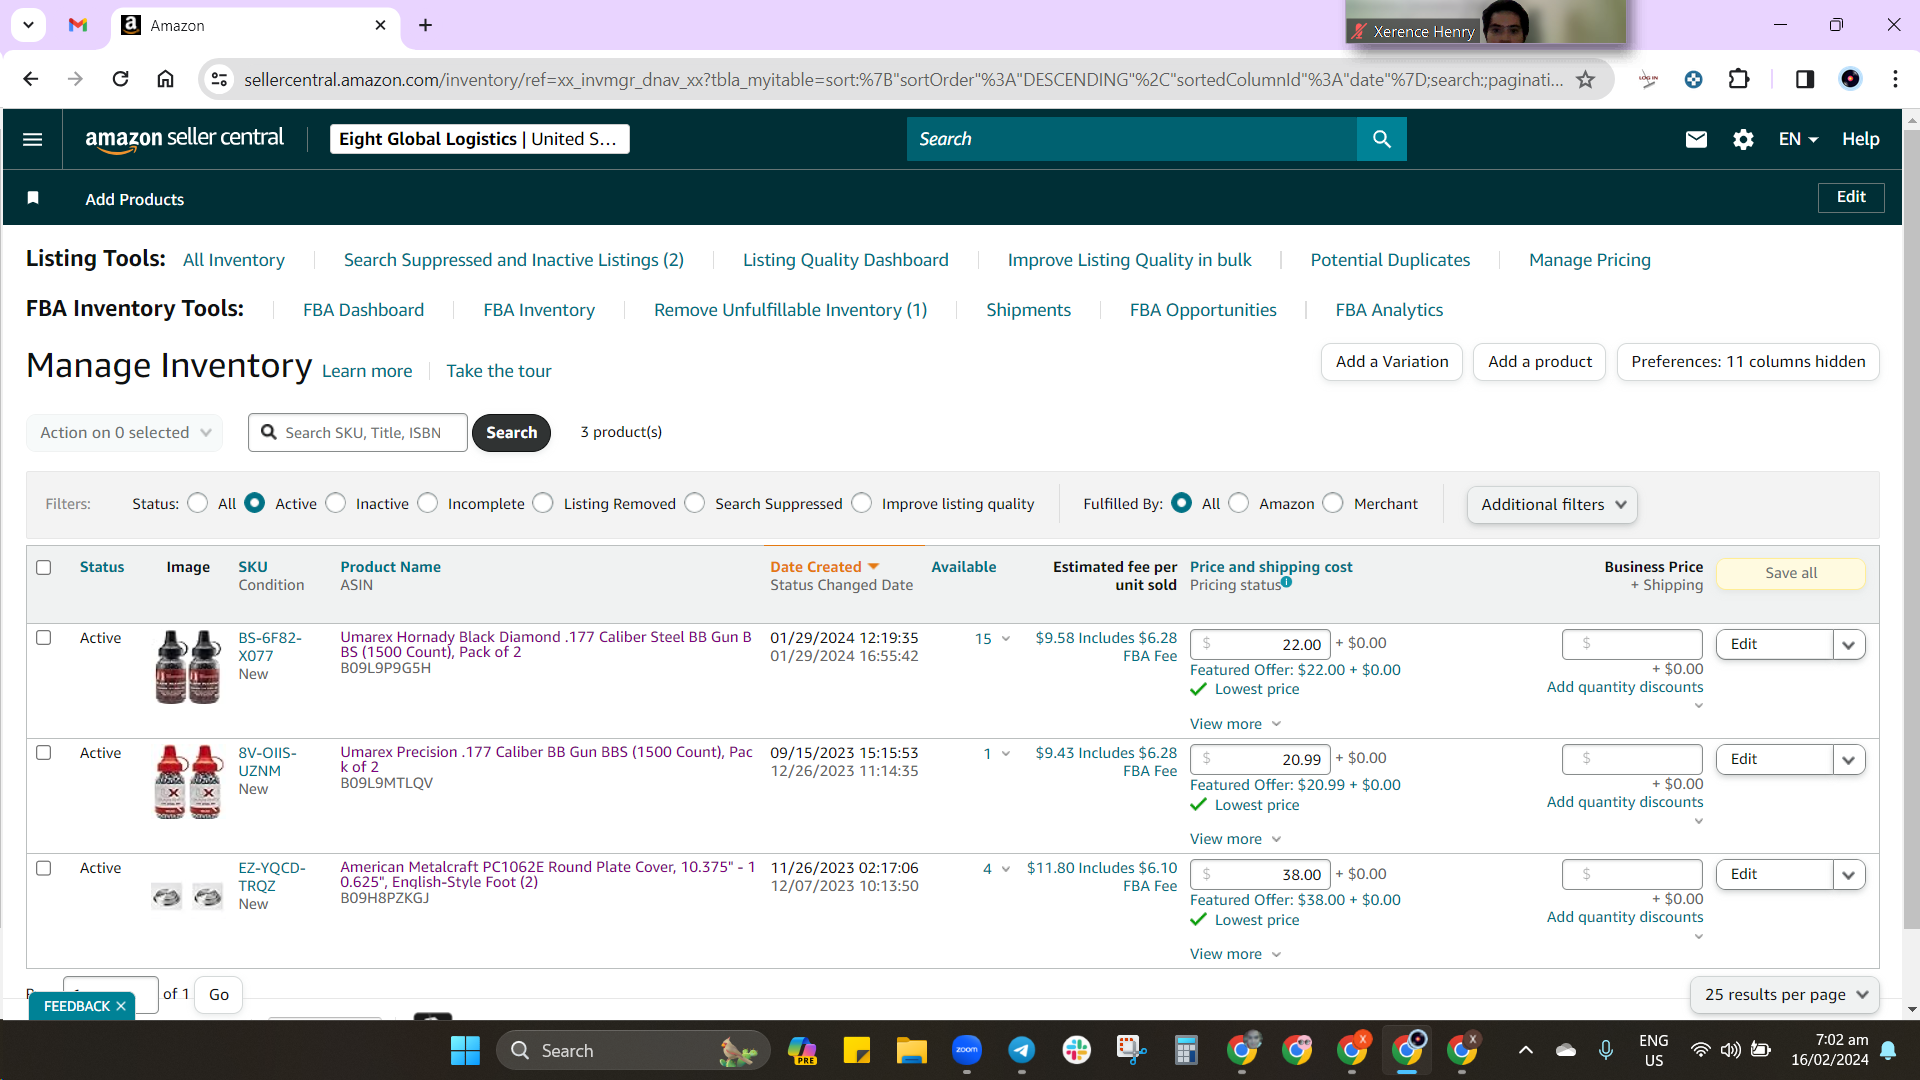Expand View more under $38.00 price
The height and width of the screenshot is (1080, 1920).
[1235, 954]
